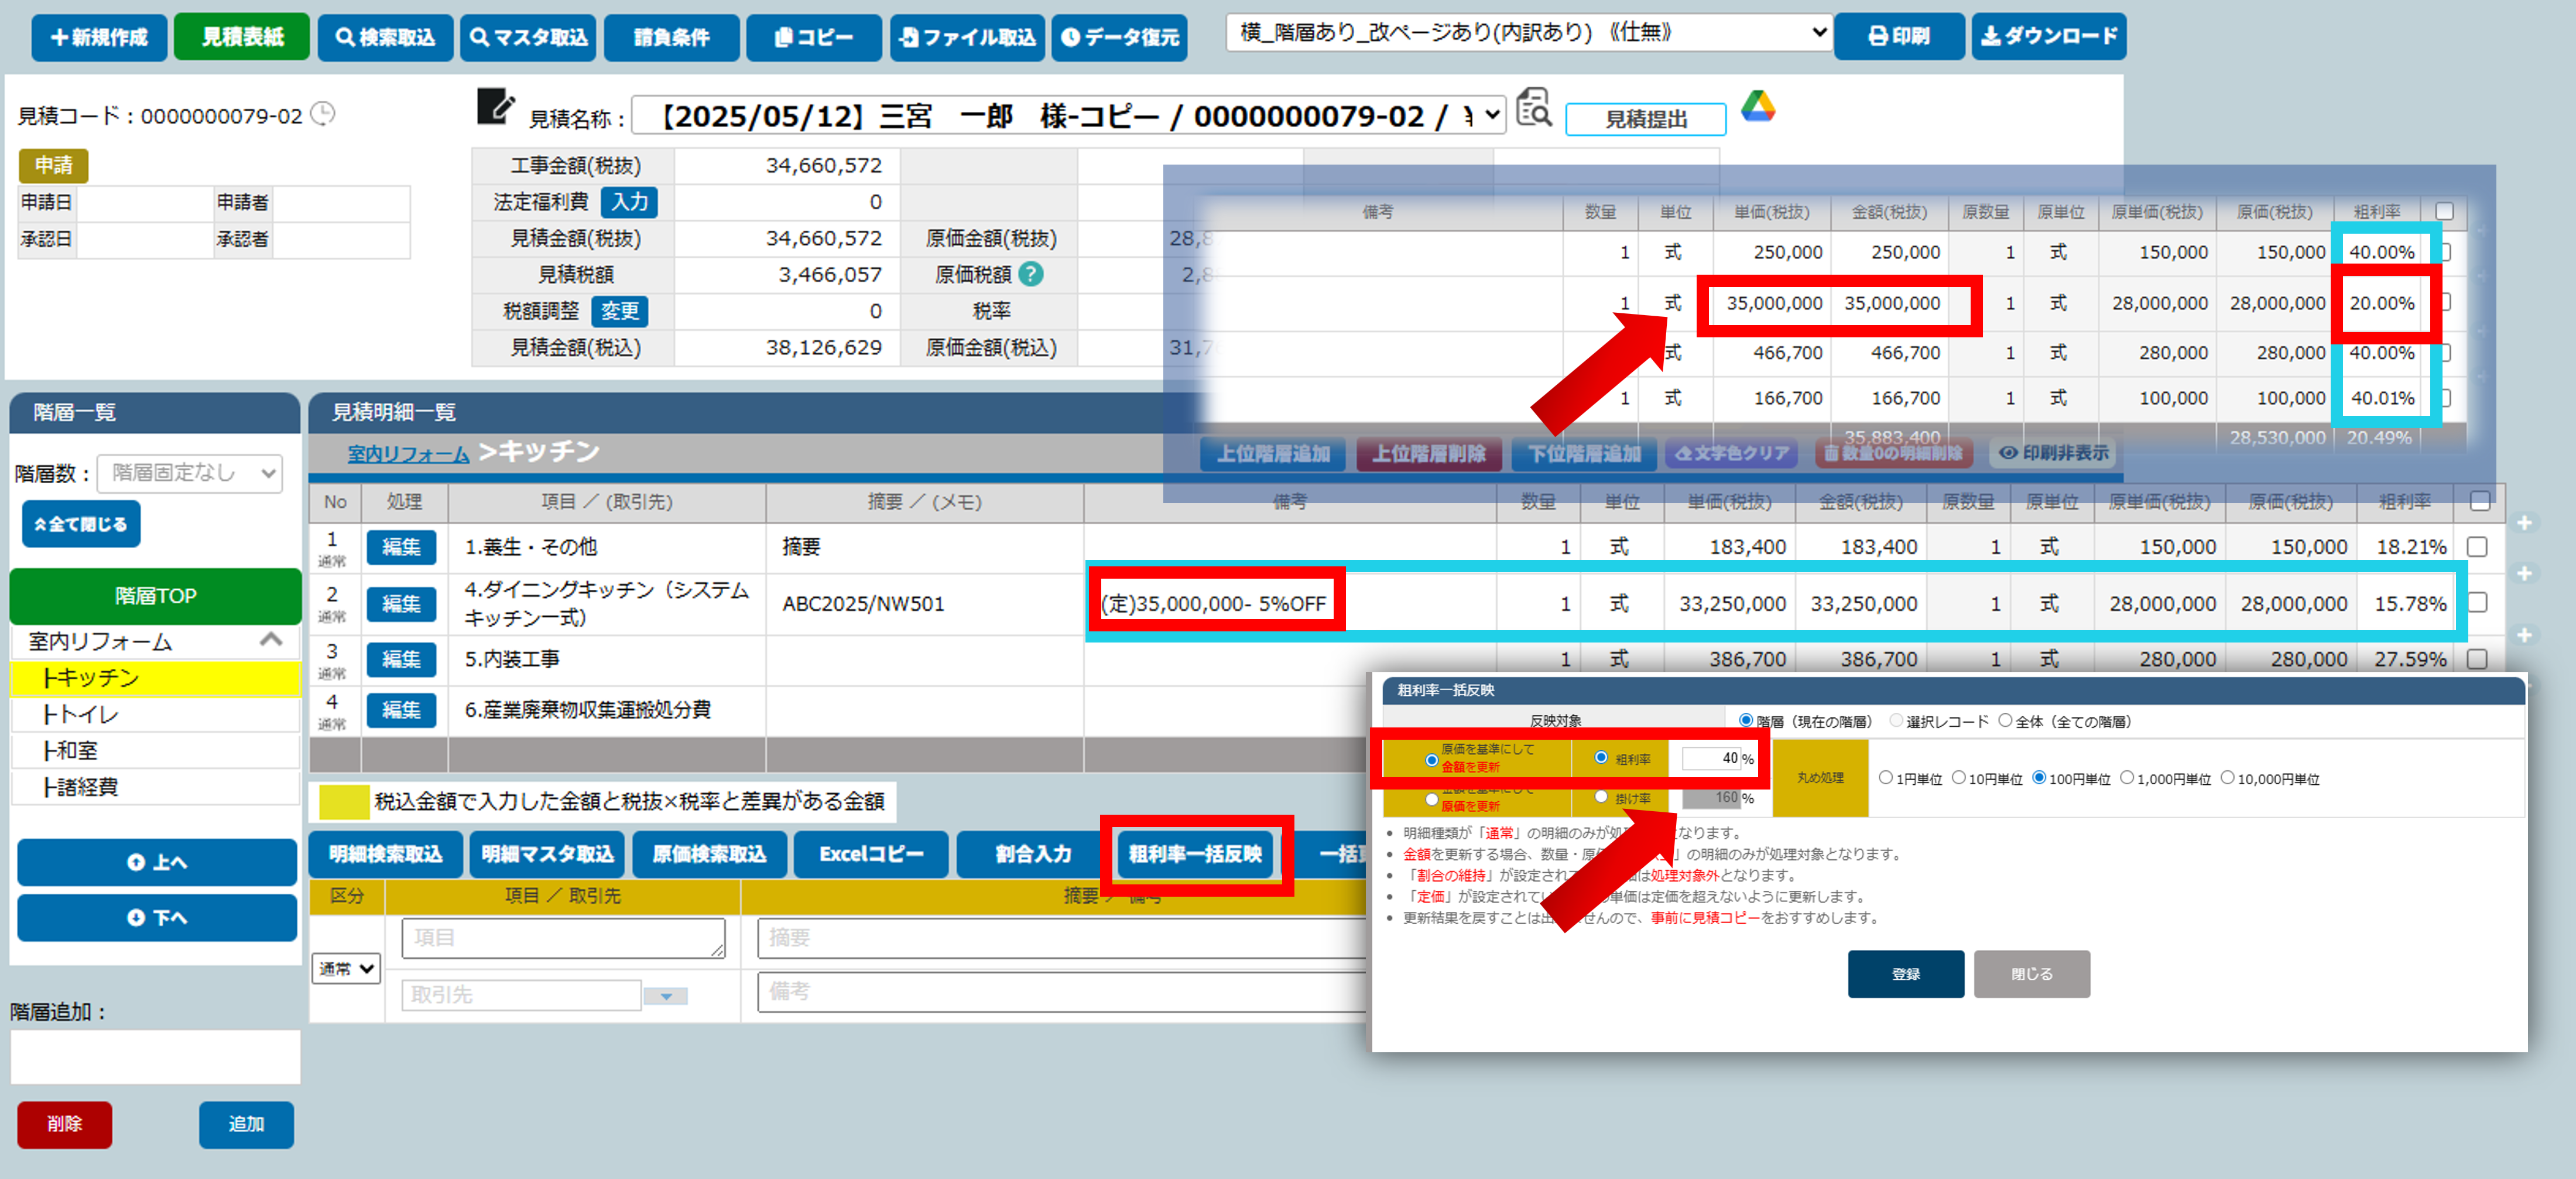Select the トイレ hierarchy item

click(80, 714)
